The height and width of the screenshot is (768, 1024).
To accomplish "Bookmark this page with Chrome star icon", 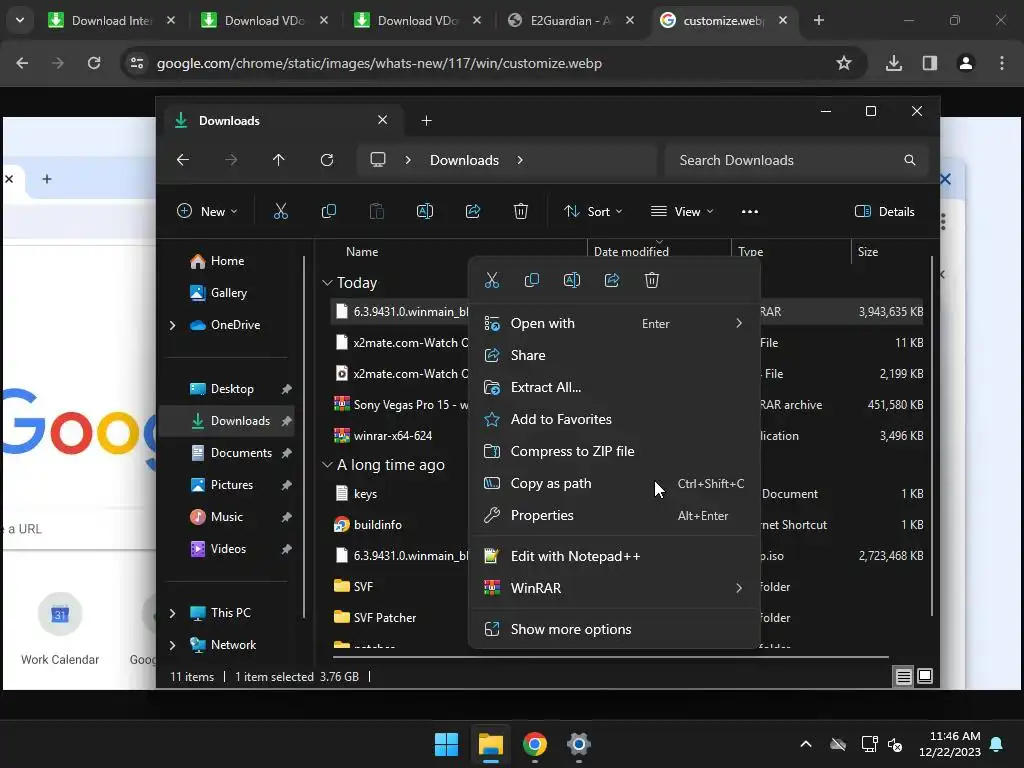I will click(x=844, y=63).
